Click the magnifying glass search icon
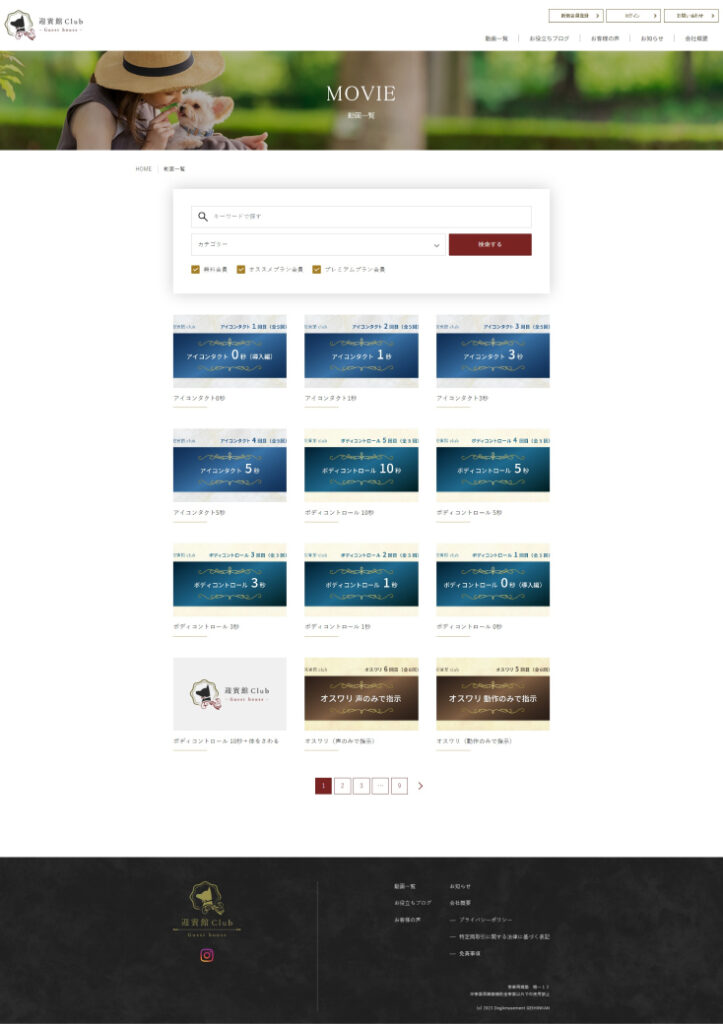 pos(203,216)
